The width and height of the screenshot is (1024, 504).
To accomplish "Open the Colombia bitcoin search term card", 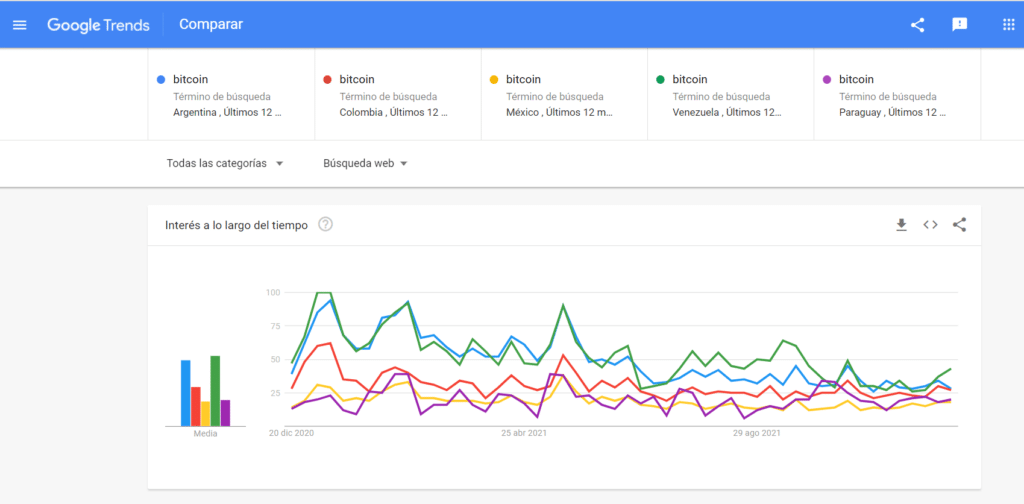I will (398, 95).
